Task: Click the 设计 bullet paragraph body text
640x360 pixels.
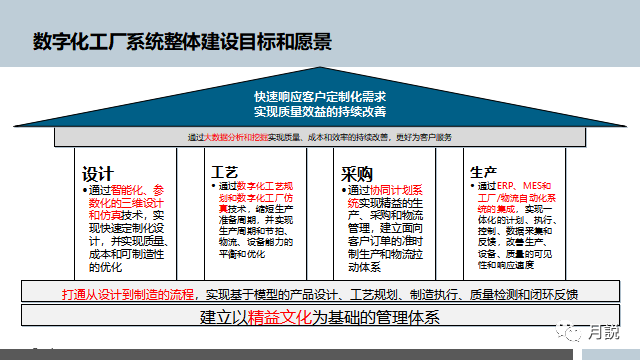Action: point(126,229)
